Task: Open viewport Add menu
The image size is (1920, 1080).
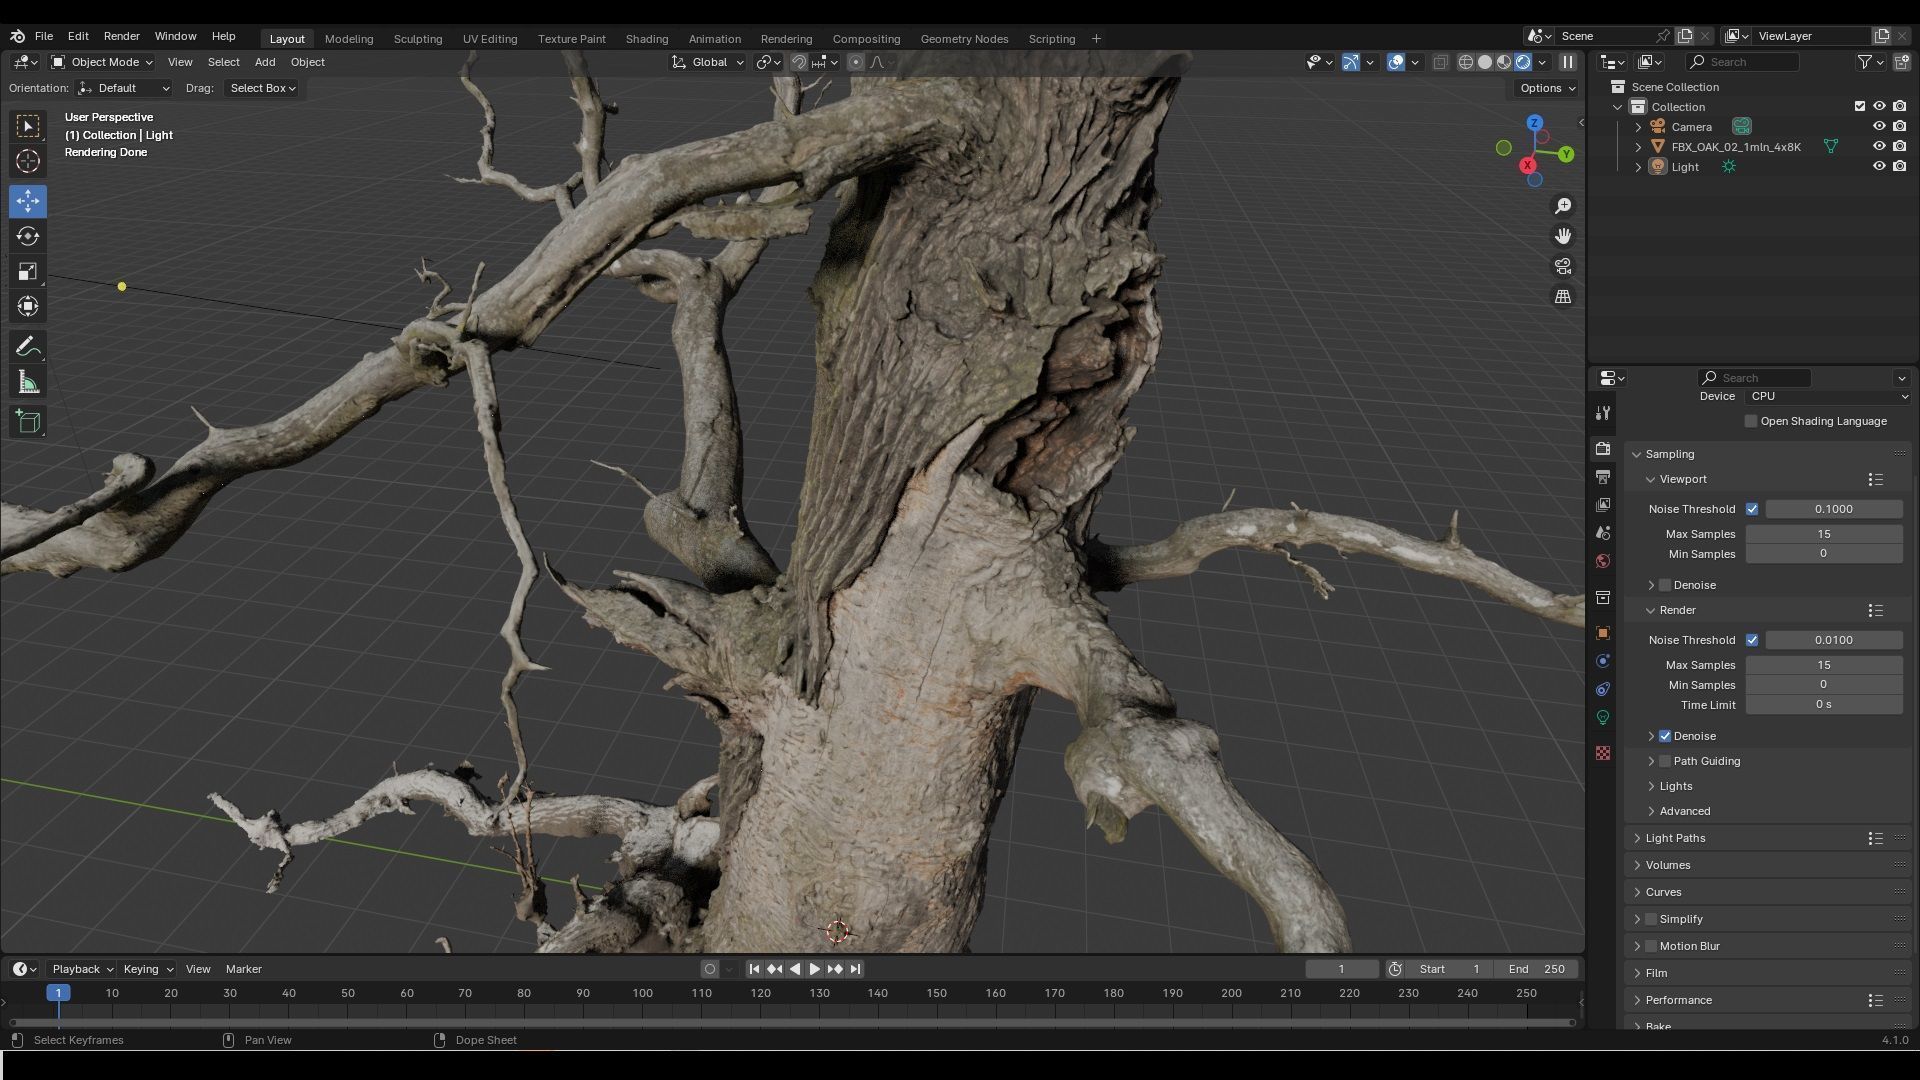Action: coord(265,62)
